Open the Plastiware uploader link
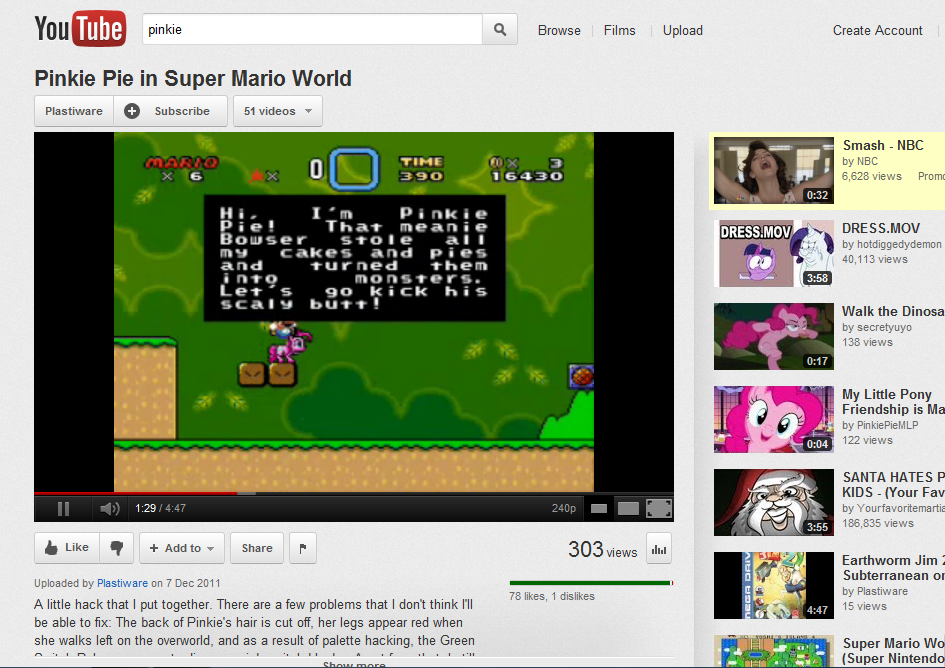This screenshot has width=945, height=668. (122, 583)
